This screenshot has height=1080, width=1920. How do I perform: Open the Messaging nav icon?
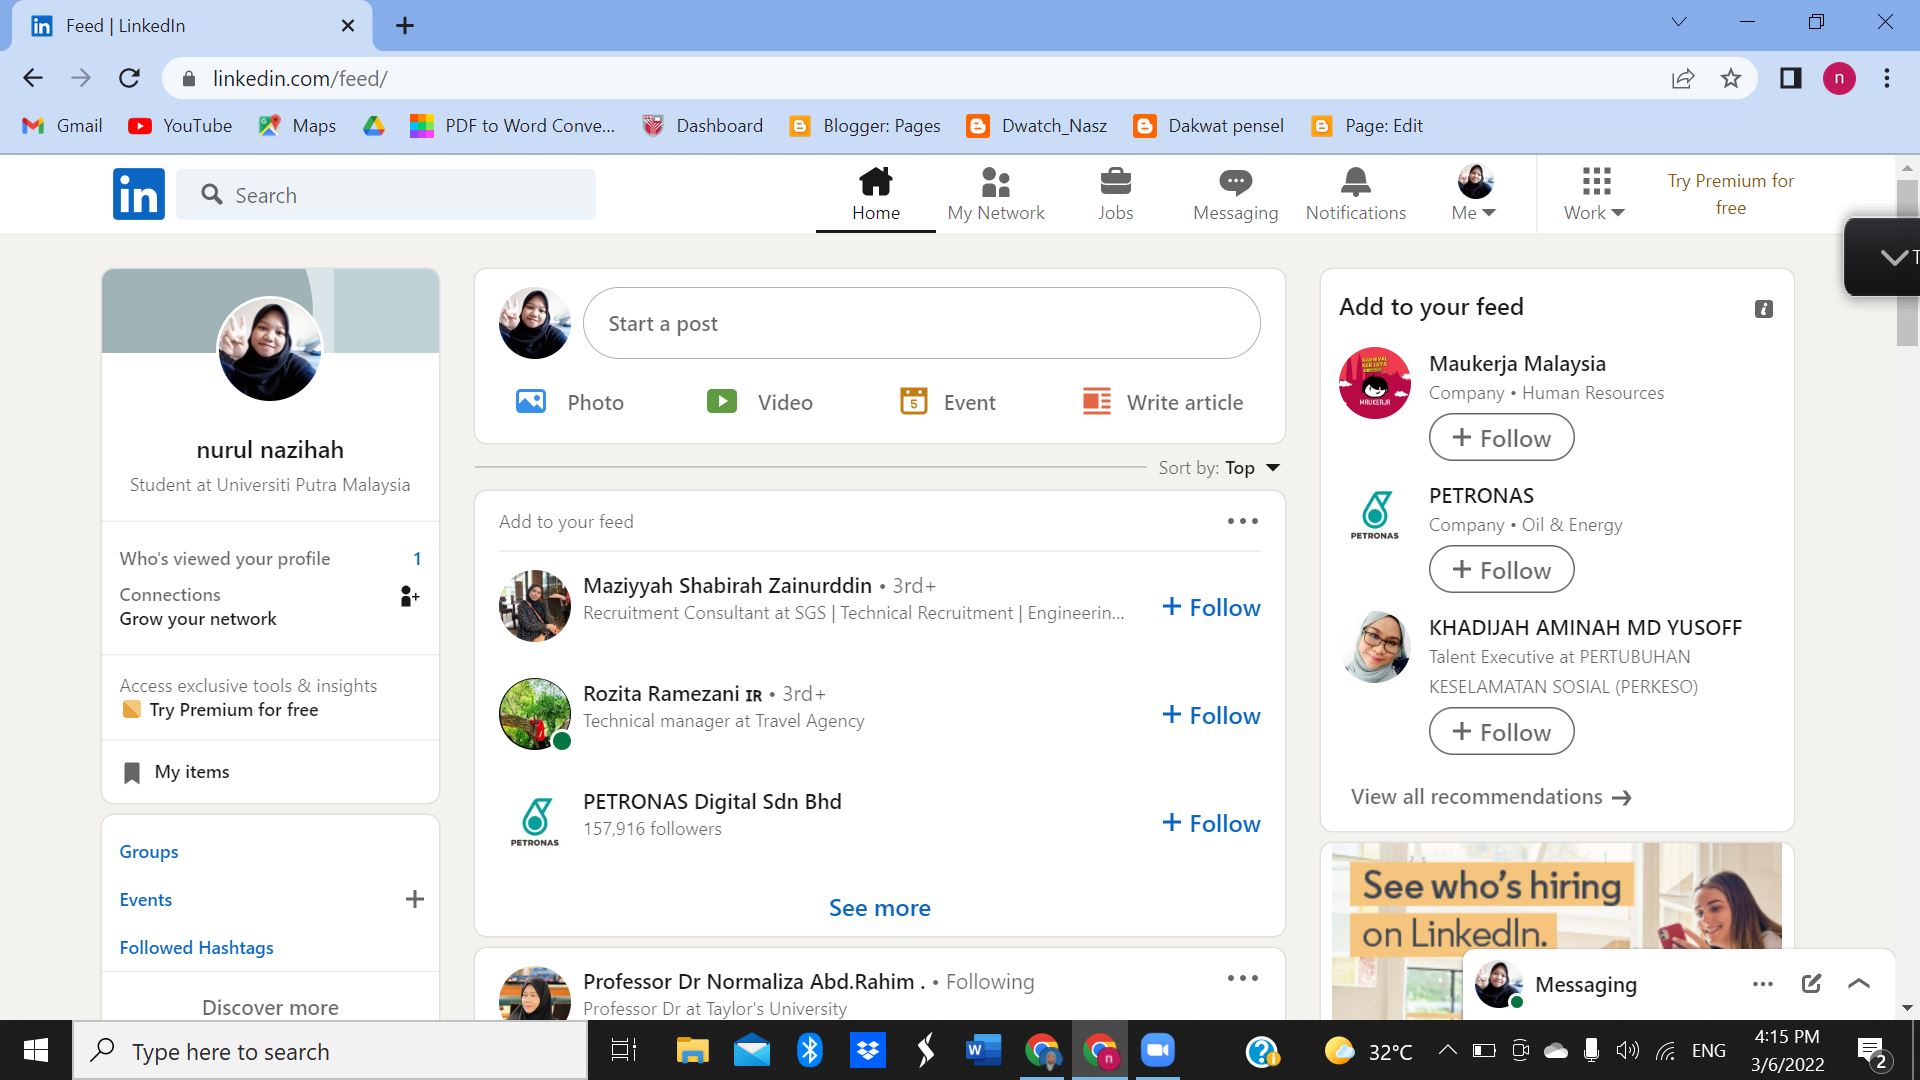pos(1235,183)
